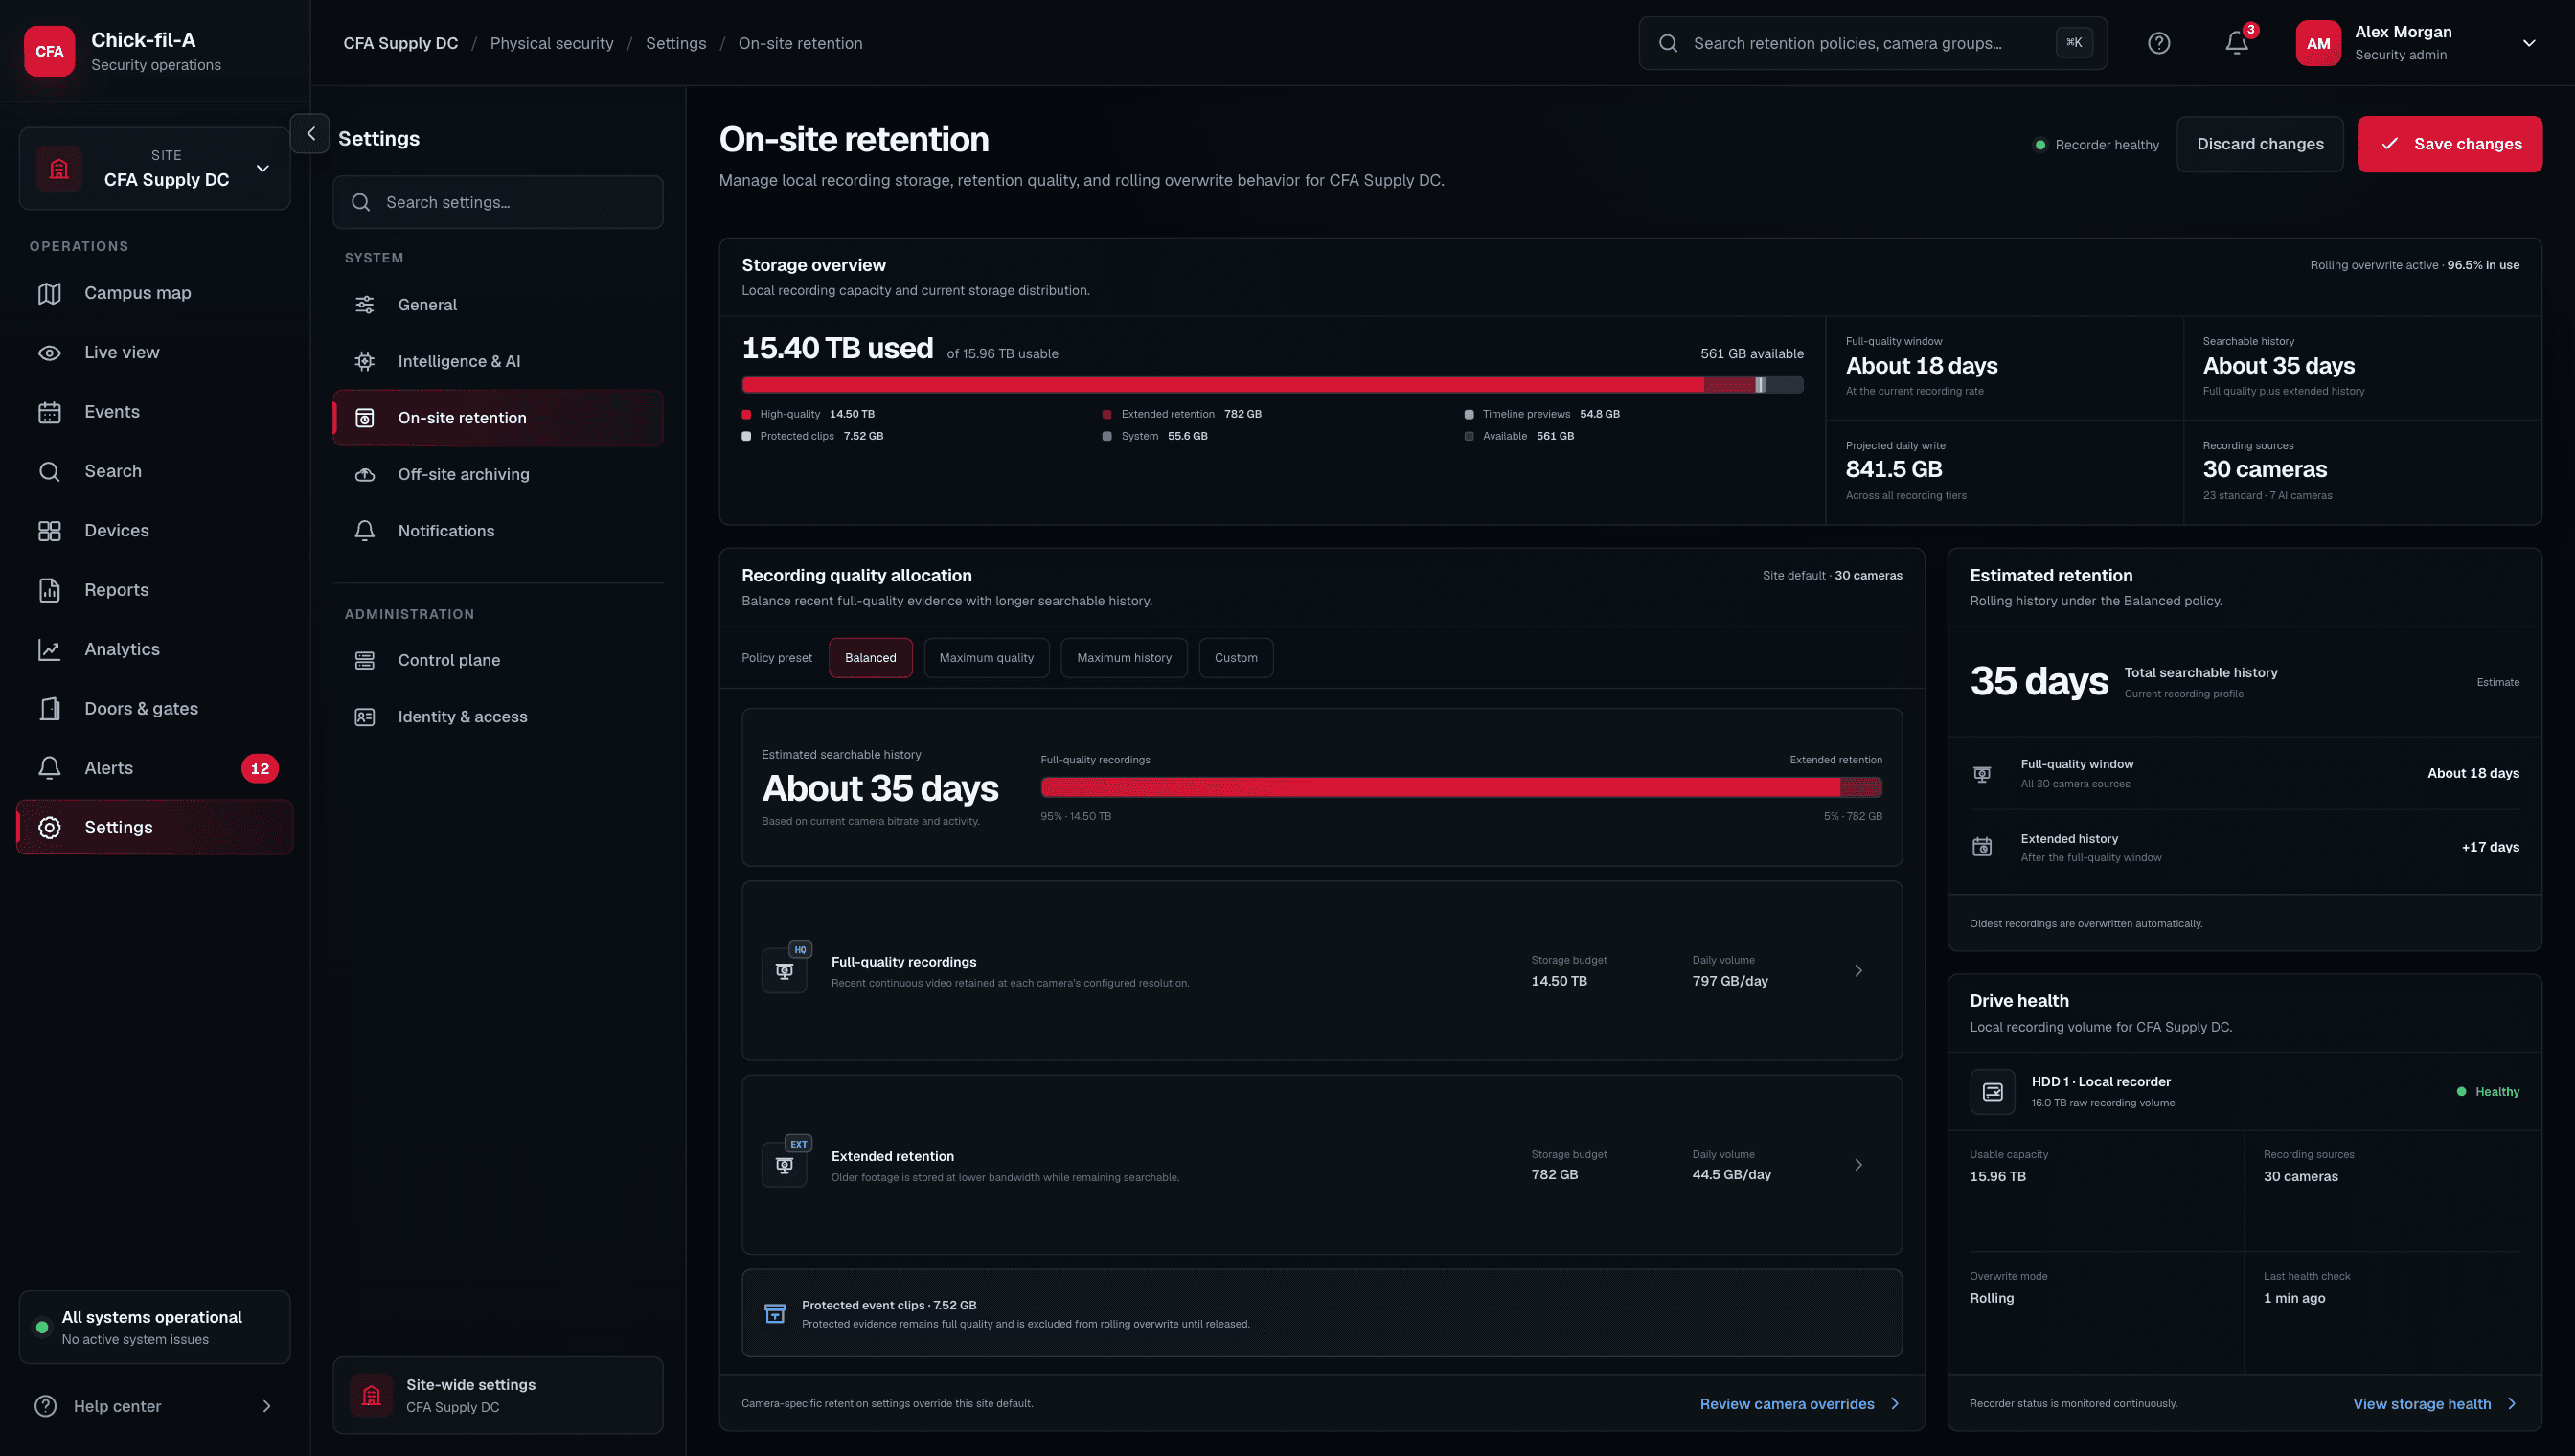Click the Live view eye icon
The width and height of the screenshot is (2575, 1456).
(x=49, y=353)
